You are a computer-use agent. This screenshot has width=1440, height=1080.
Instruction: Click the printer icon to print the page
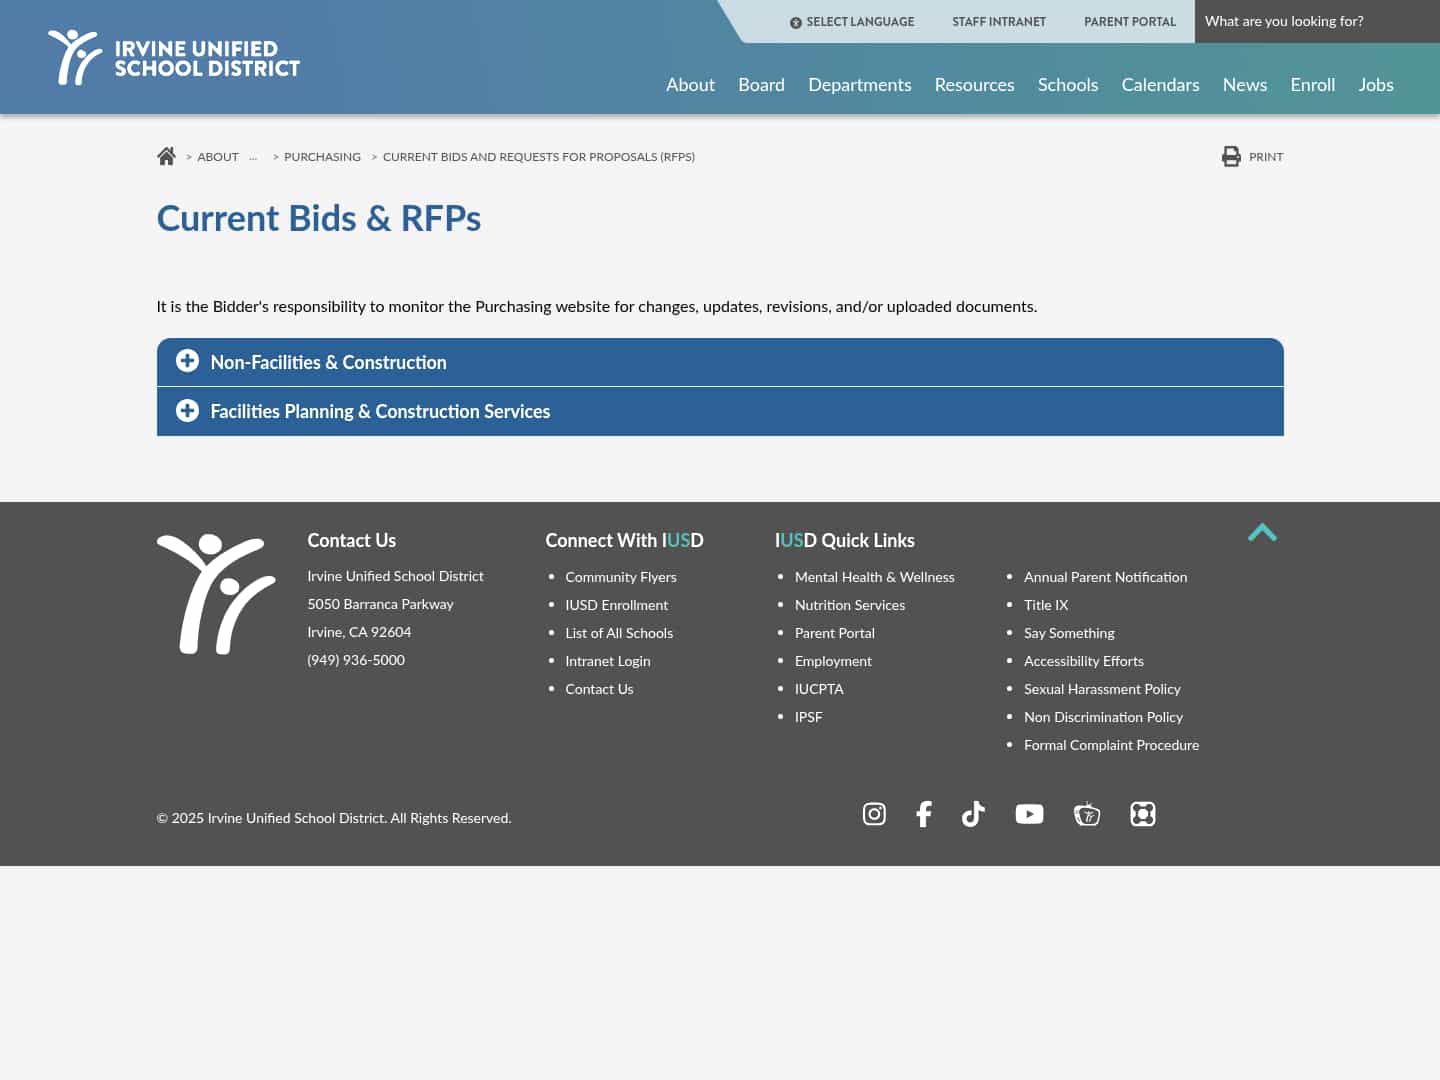(x=1231, y=156)
